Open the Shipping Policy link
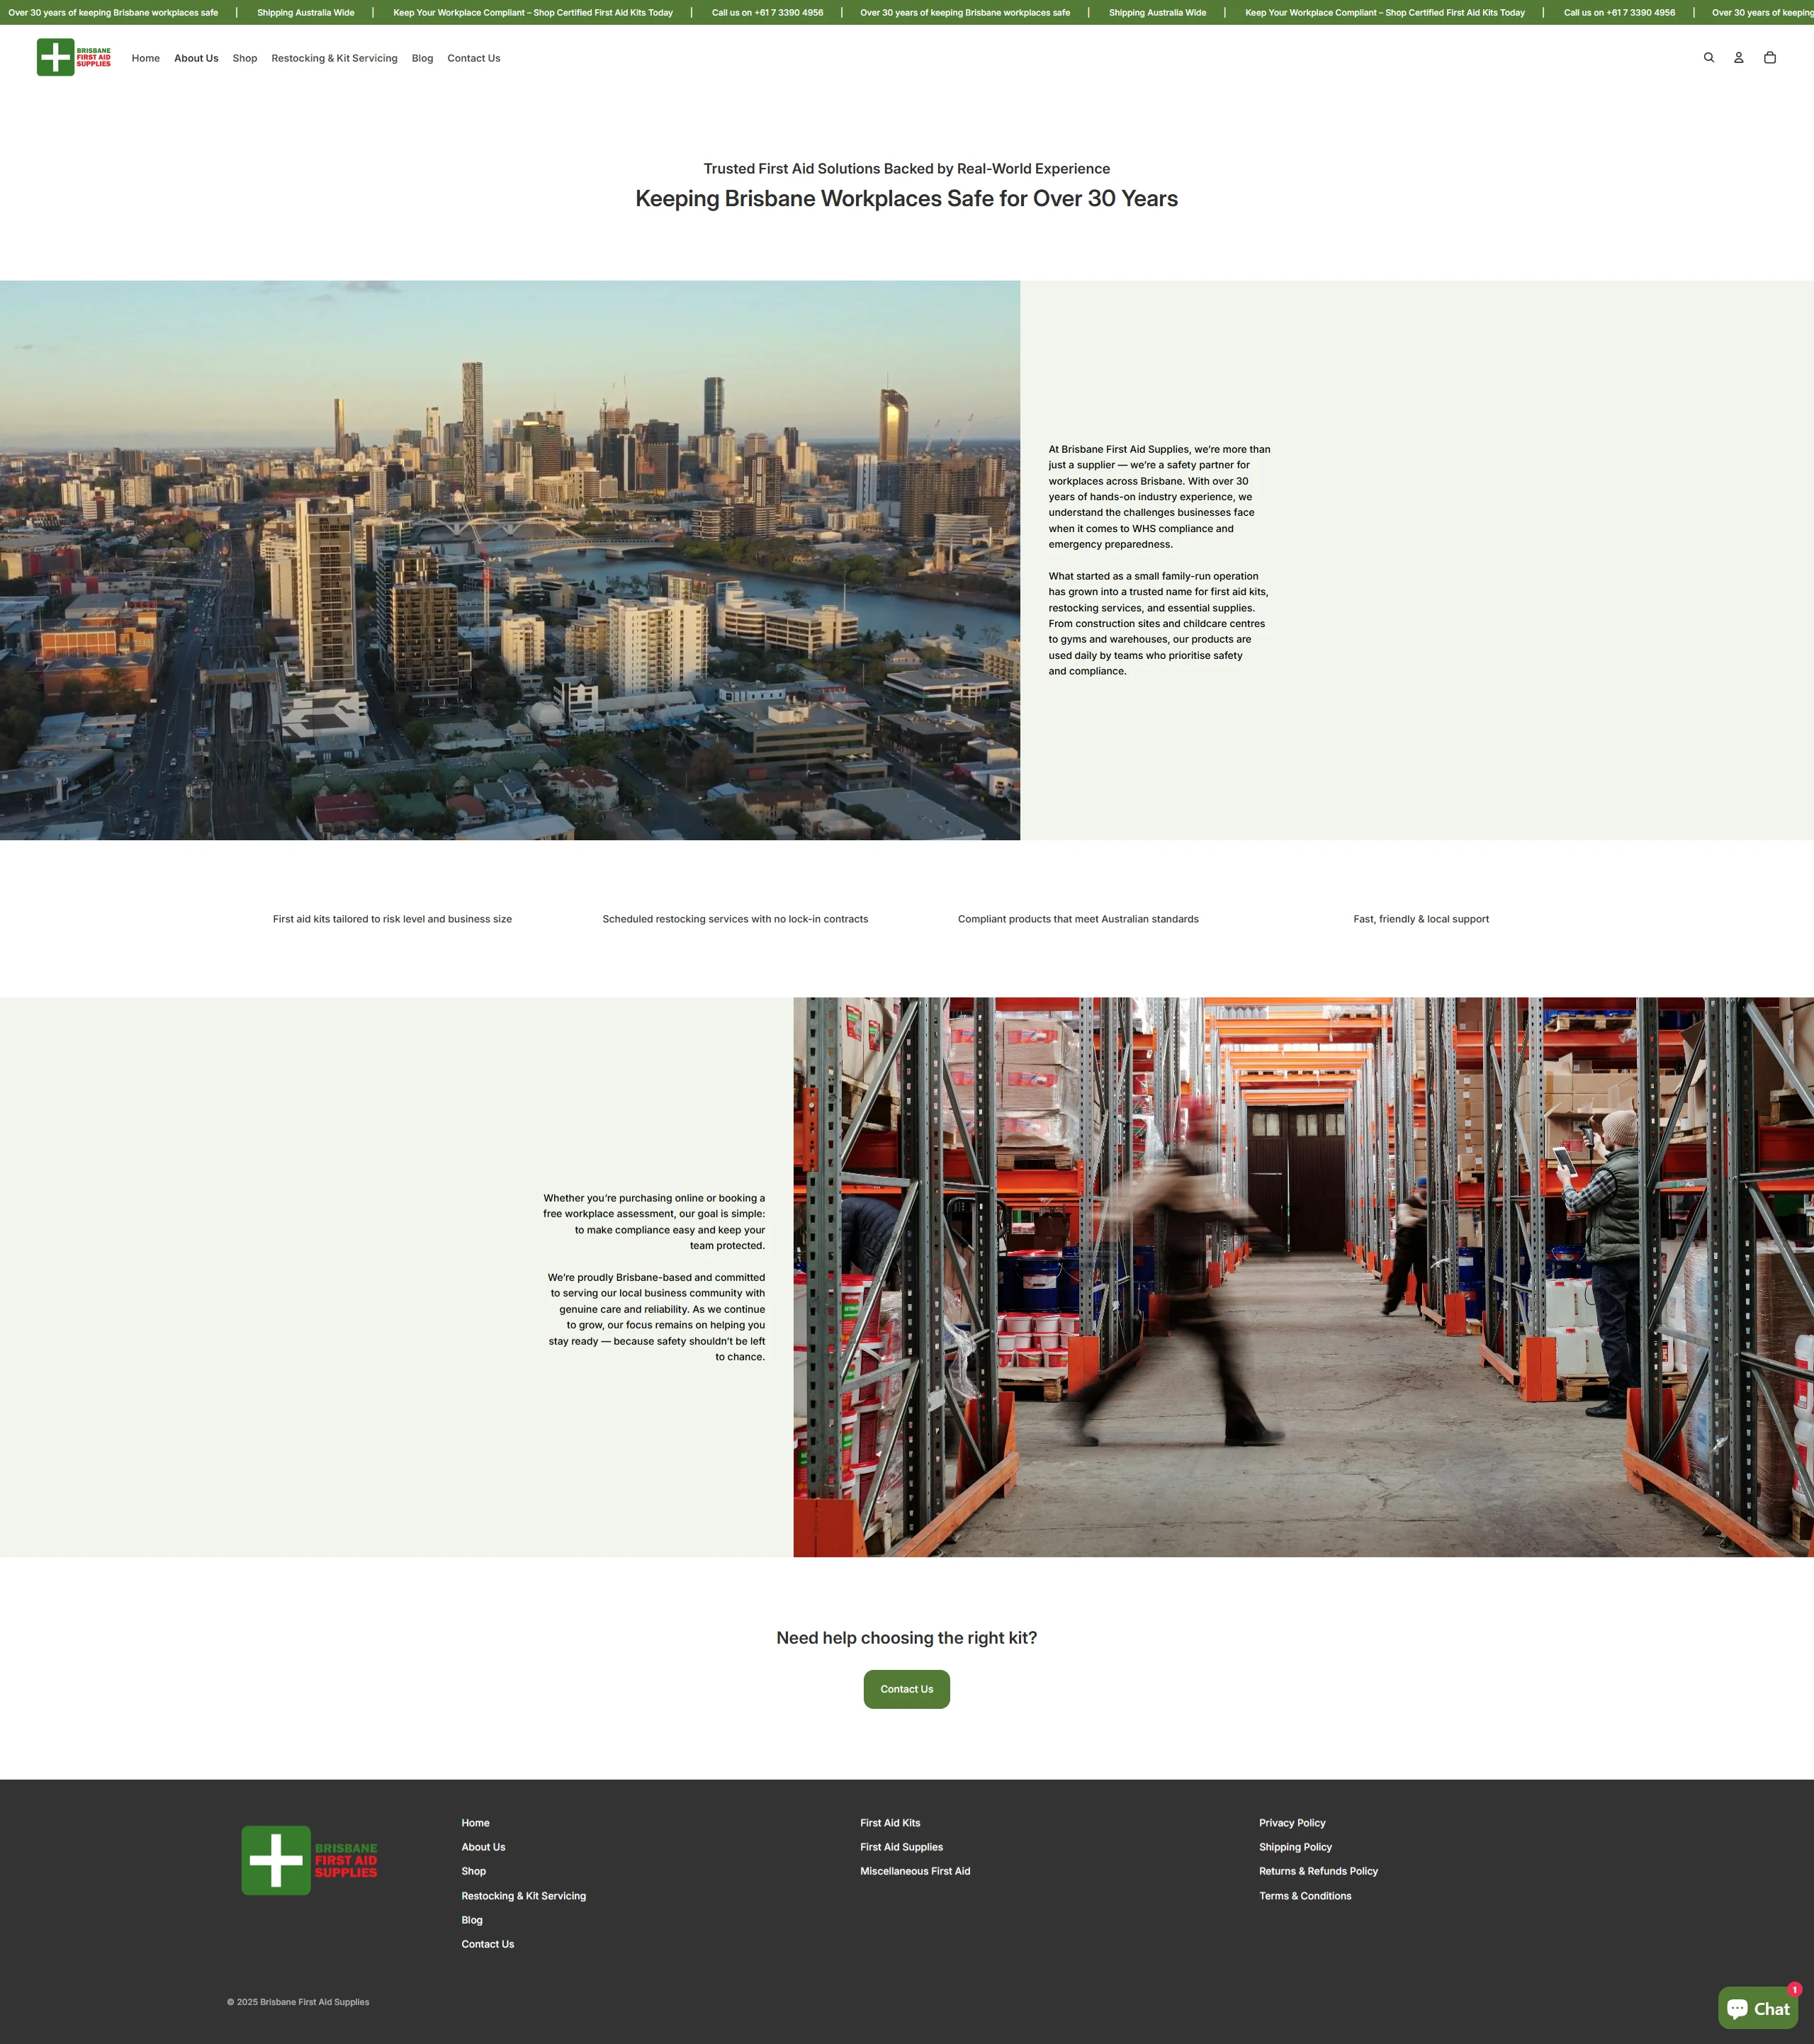Image resolution: width=1814 pixels, height=2044 pixels. tap(1295, 1847)
